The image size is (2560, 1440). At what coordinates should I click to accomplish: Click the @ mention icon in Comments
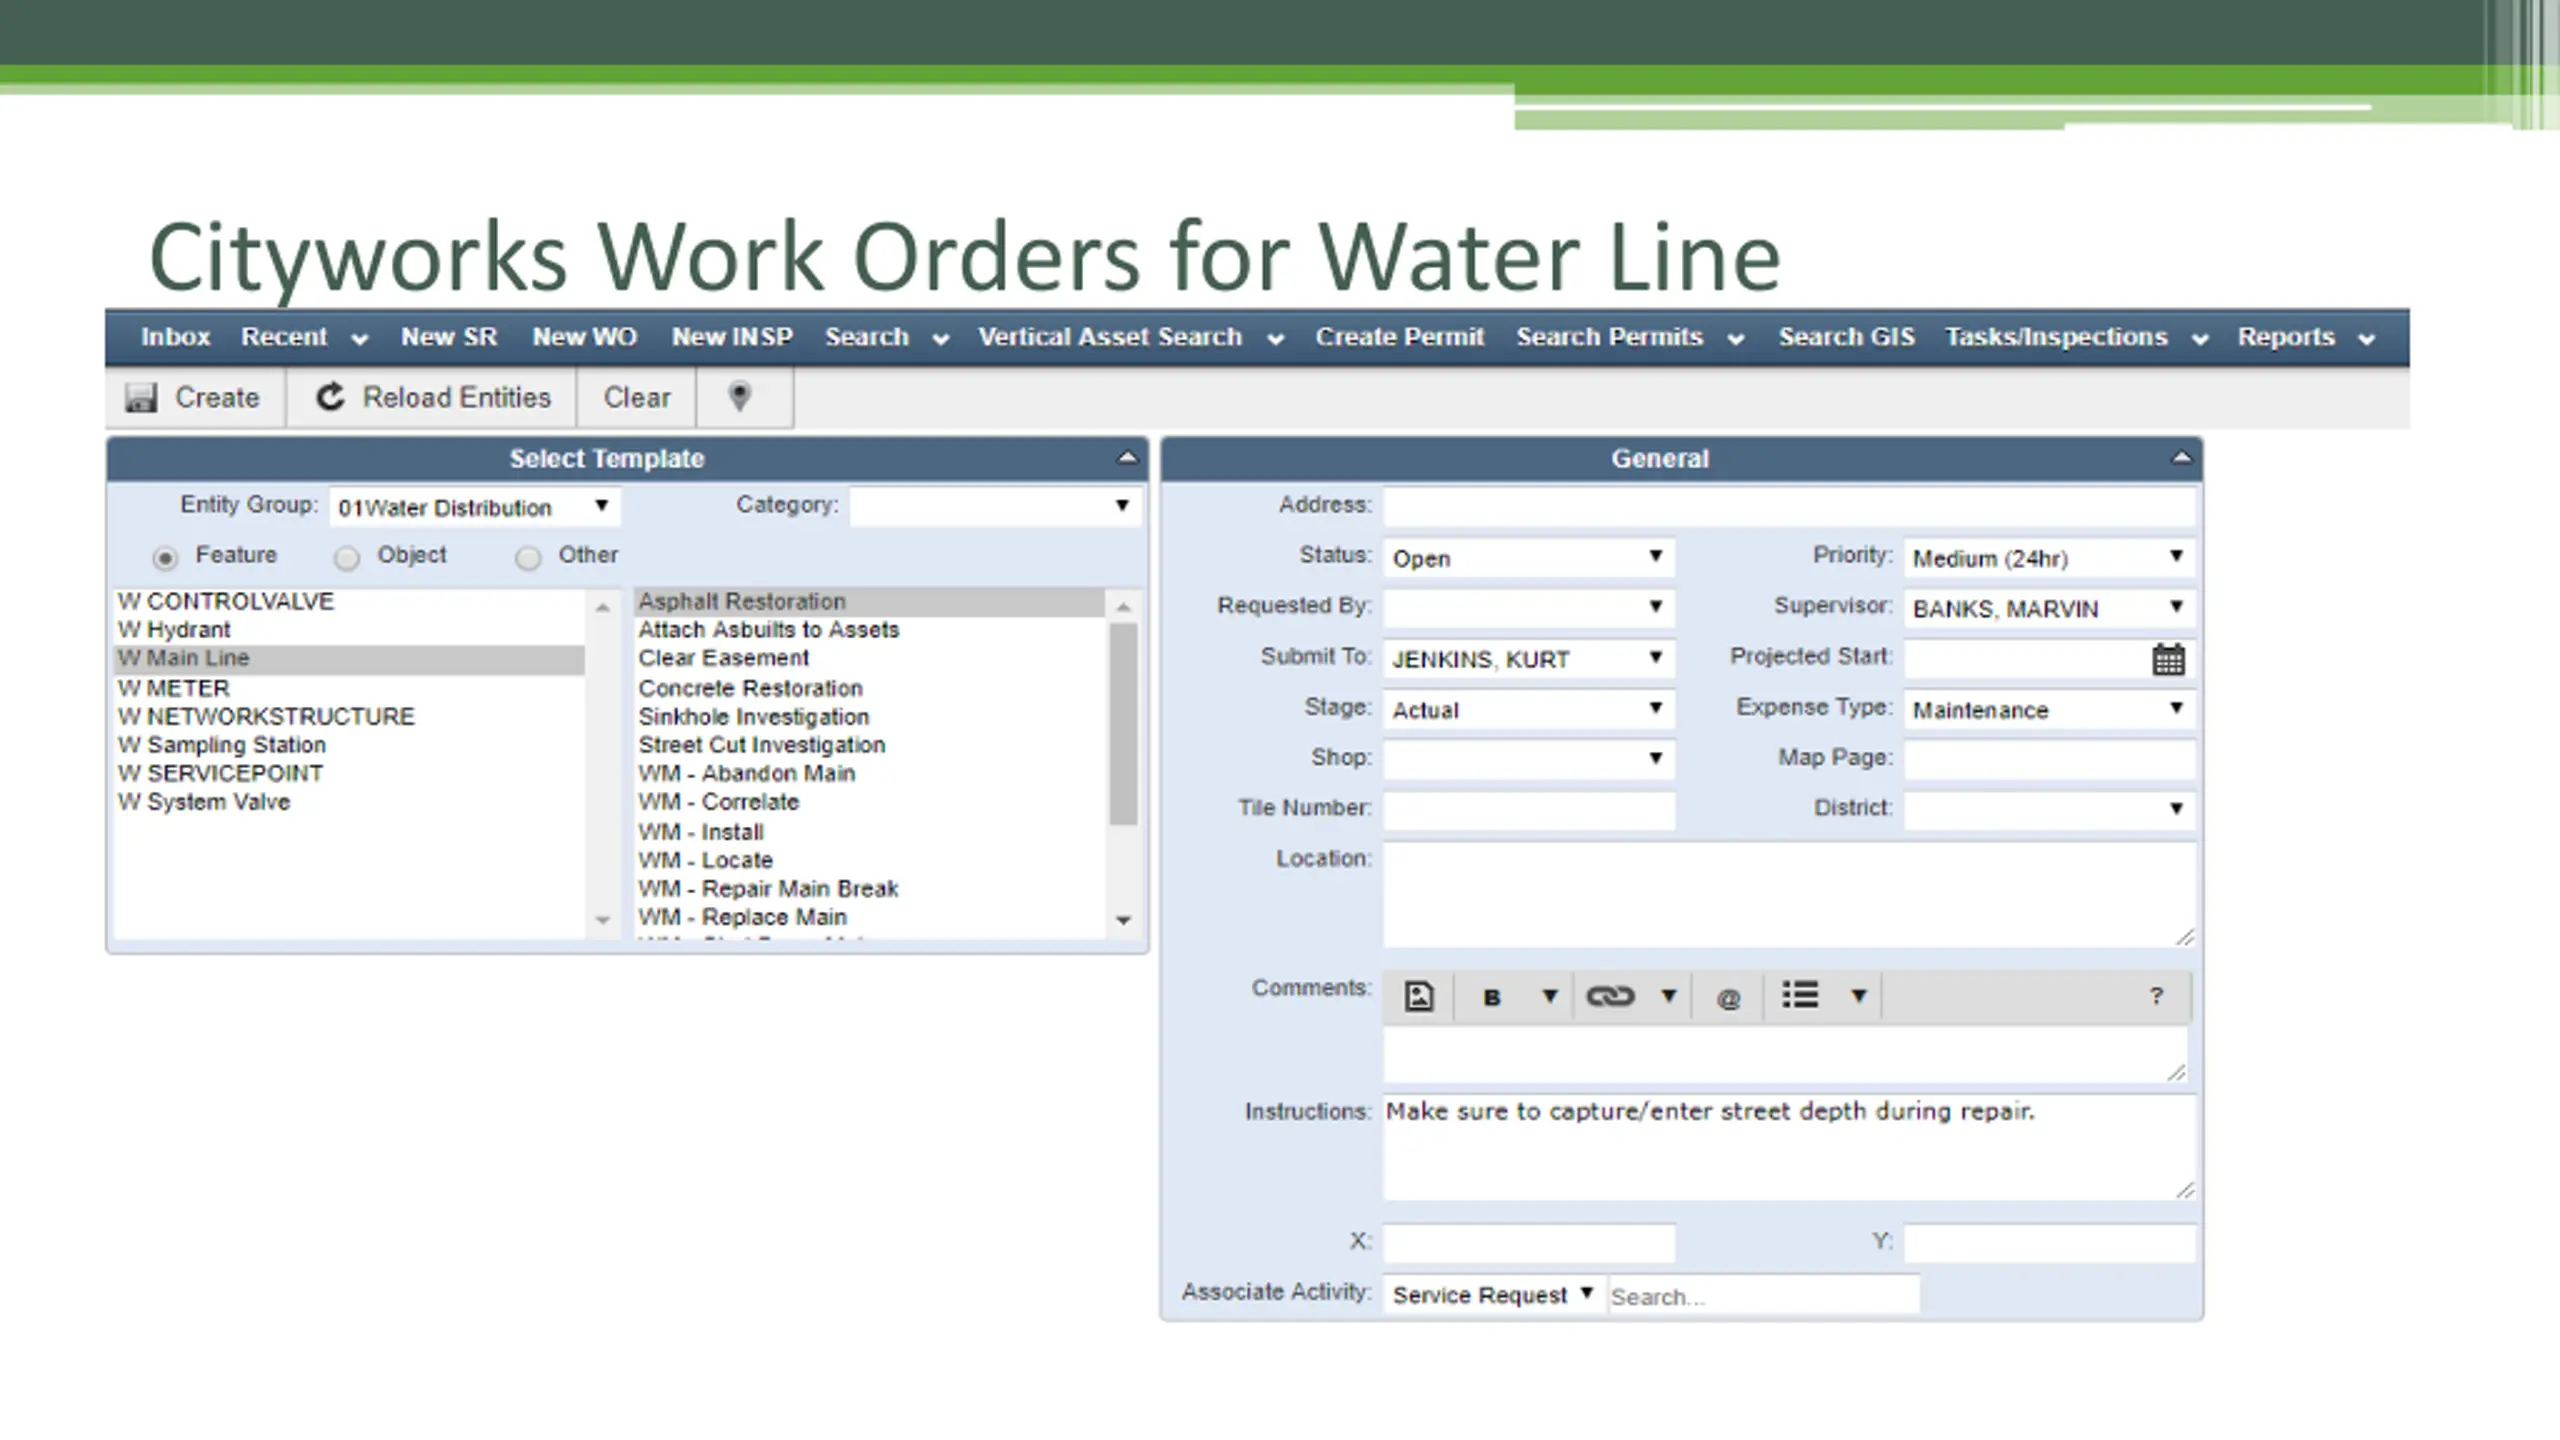click(1728, 998)
